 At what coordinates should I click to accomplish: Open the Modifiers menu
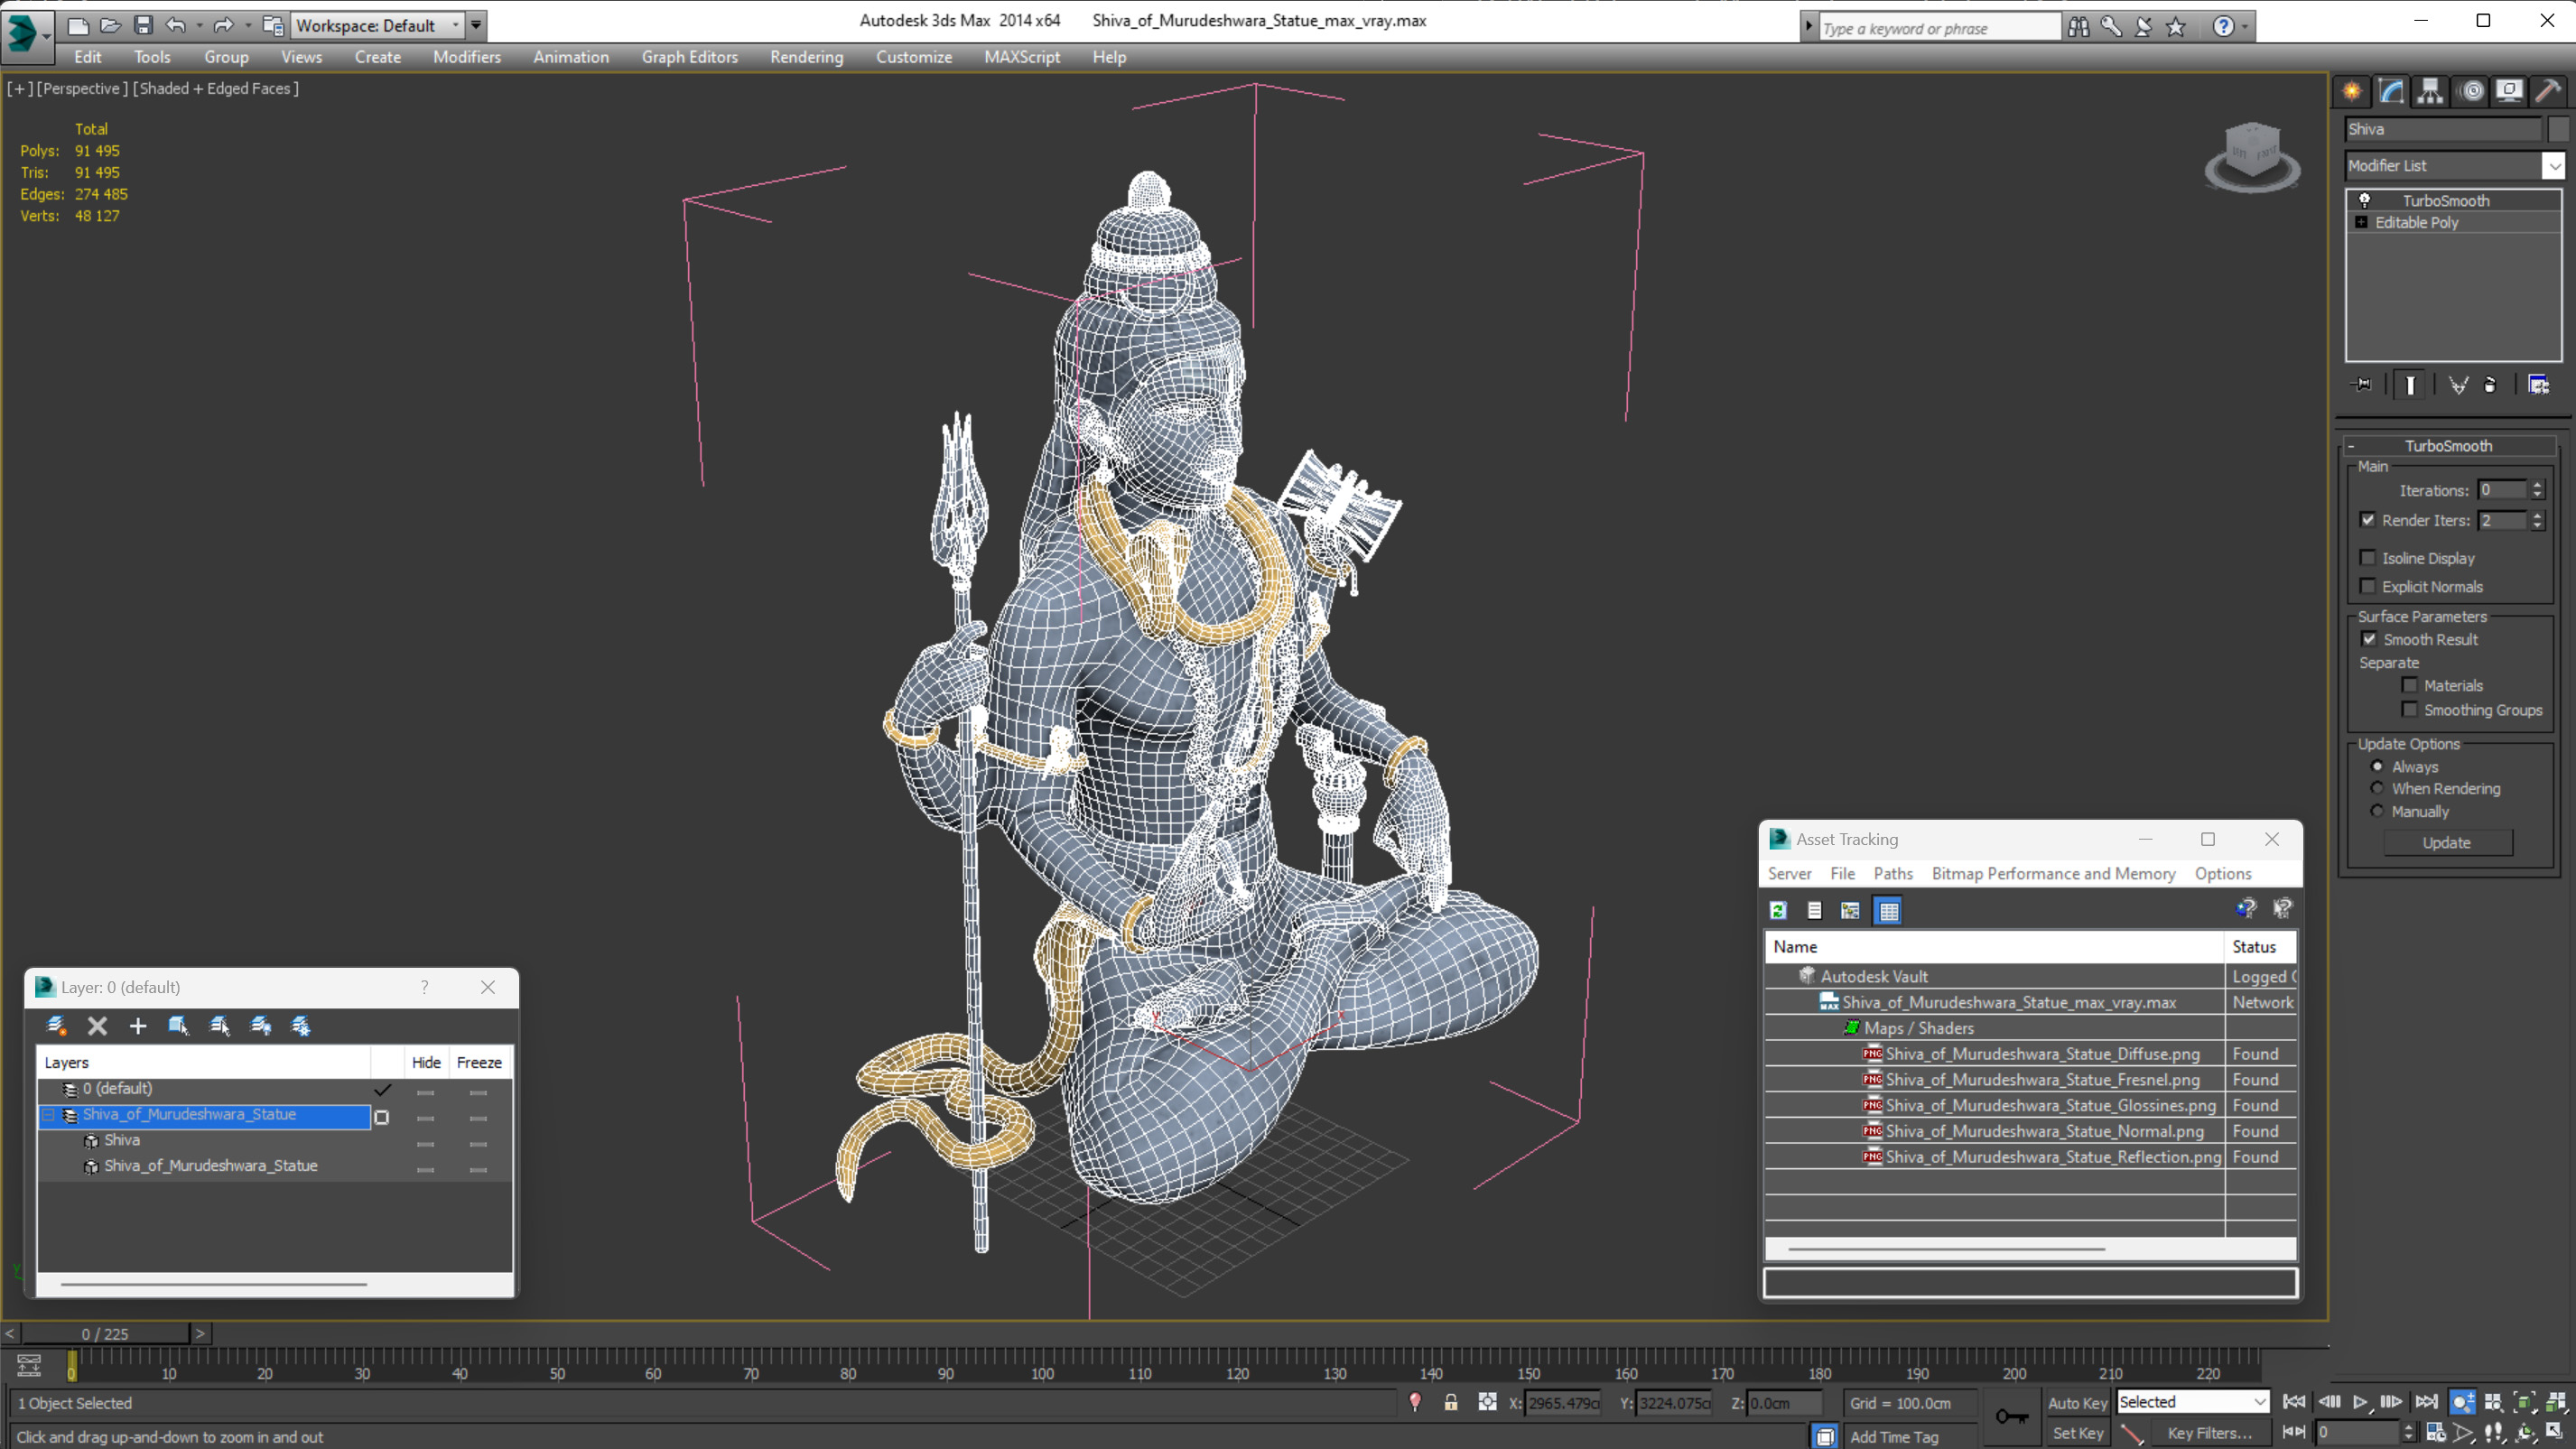point(466,57)
